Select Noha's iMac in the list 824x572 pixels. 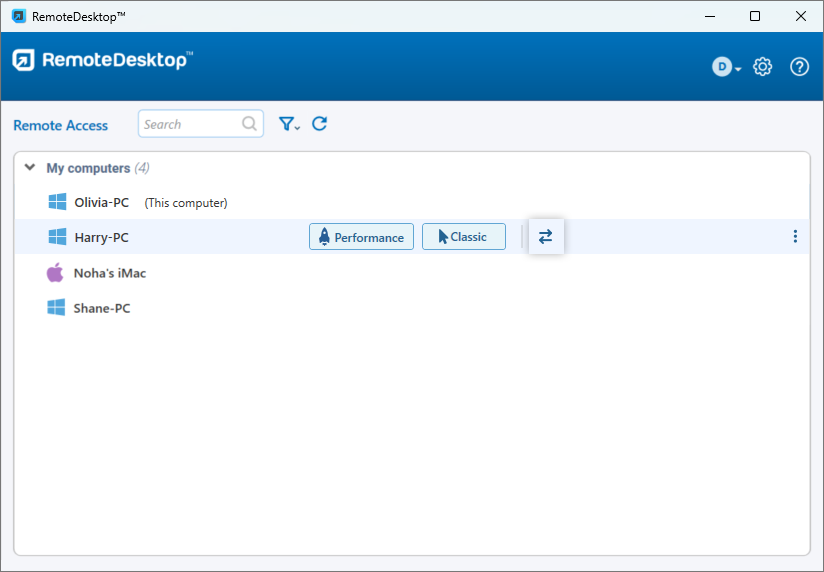110,273
